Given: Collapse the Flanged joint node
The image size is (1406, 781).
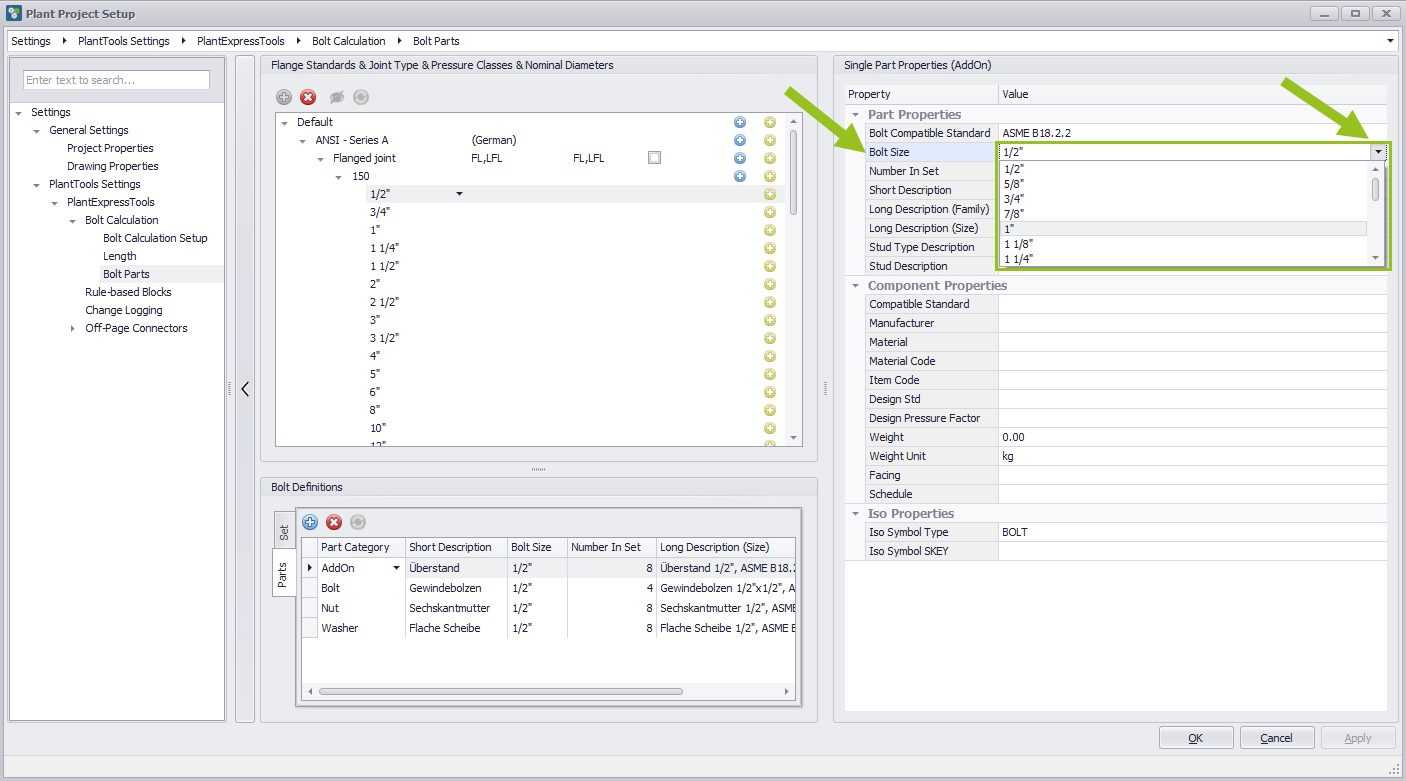Looking at the screenshot, I should click(321, 158).
